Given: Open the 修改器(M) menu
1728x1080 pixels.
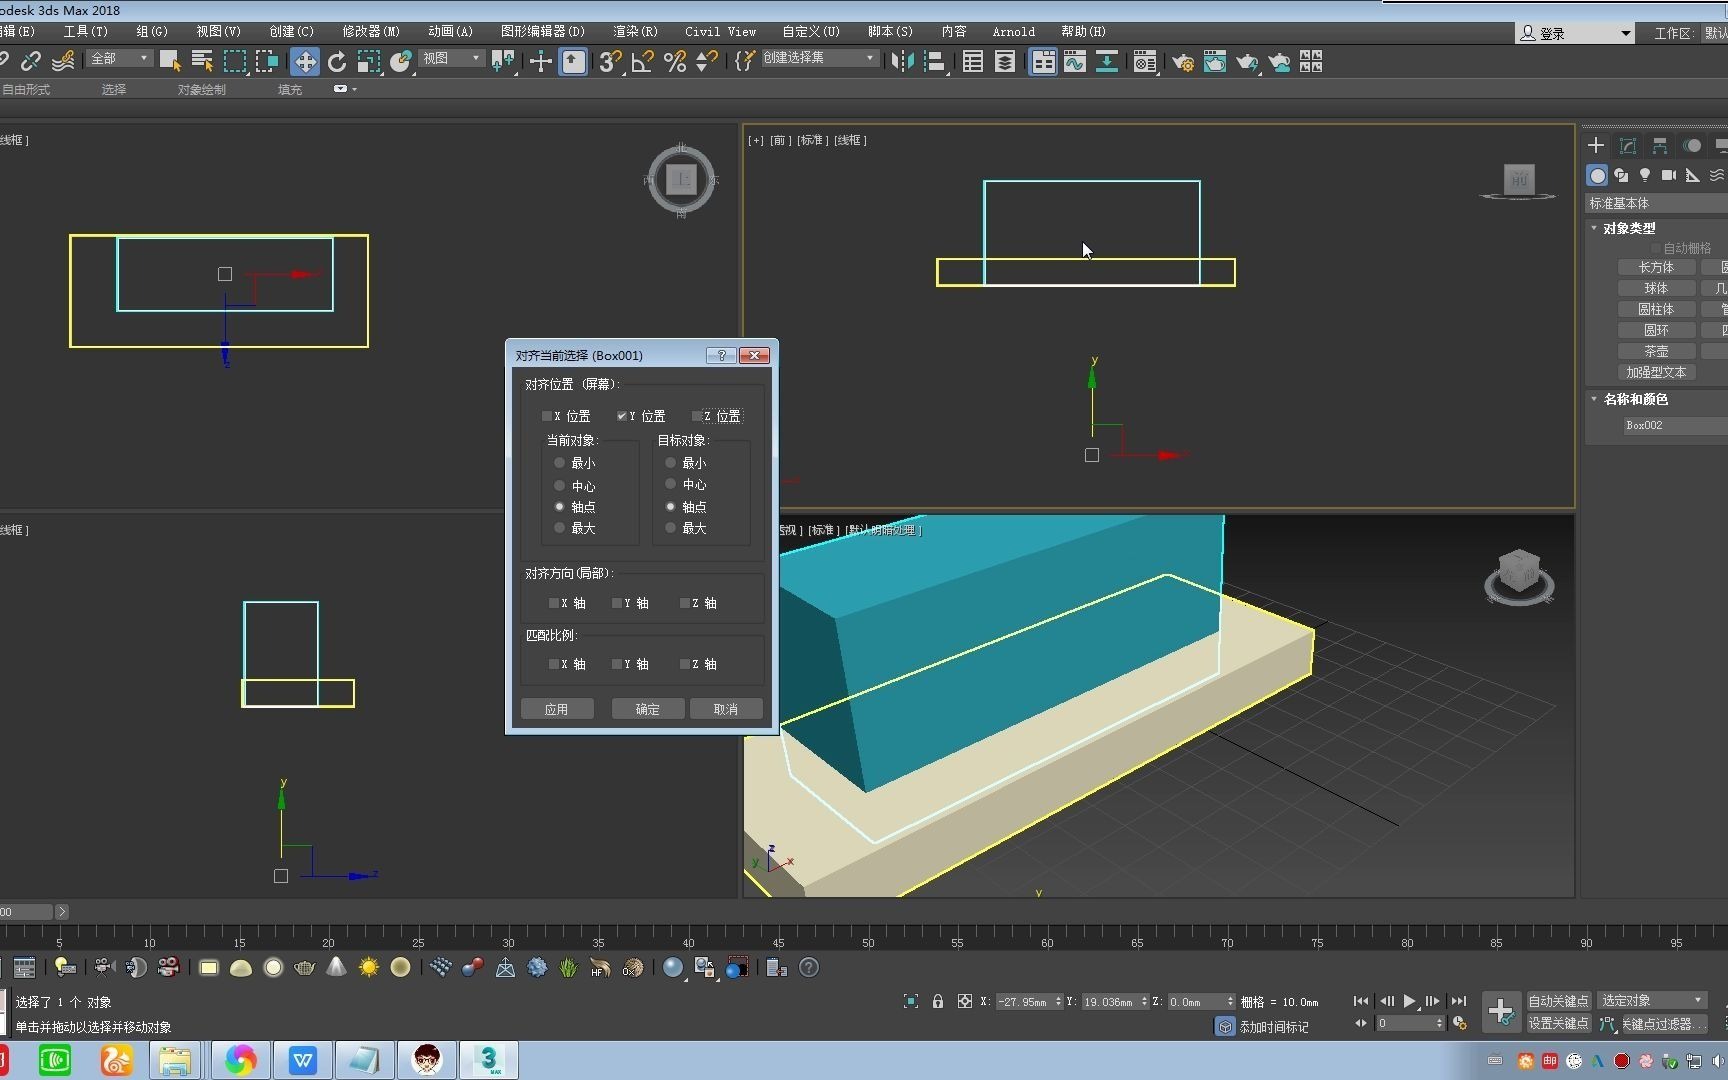Looking at the screenshot, I should pyautogui.click(x=371, y=31).
